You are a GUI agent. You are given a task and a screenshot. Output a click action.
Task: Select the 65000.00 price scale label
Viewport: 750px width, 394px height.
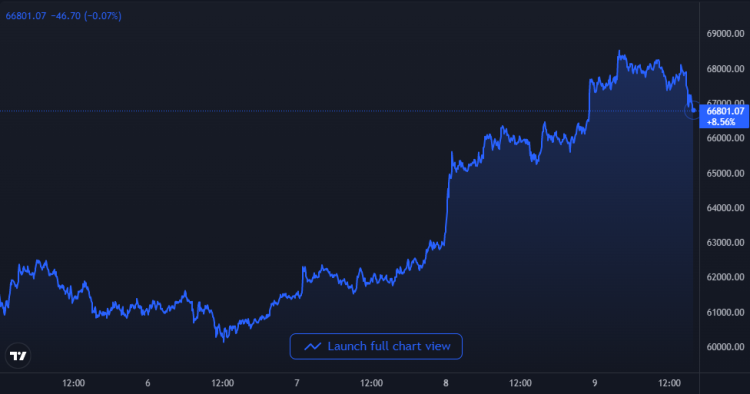click(725, 173)
